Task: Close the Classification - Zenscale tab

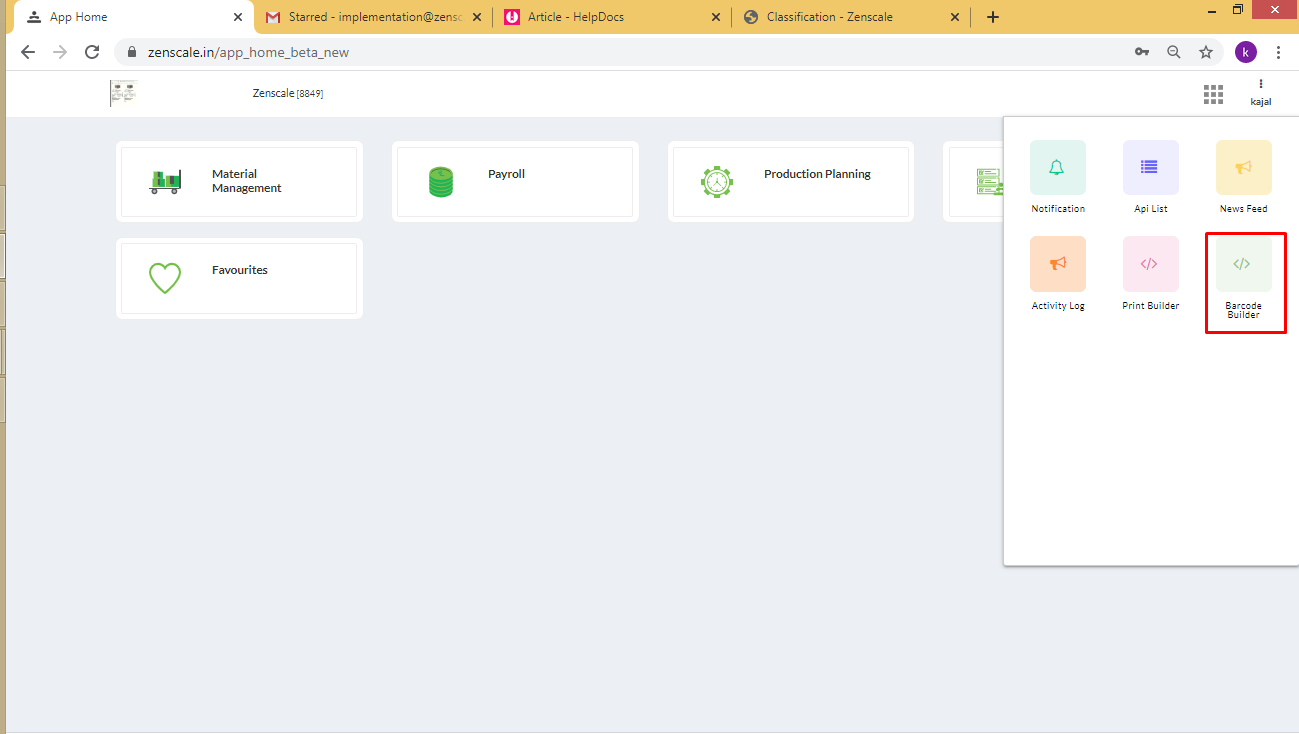Action: 955,17
